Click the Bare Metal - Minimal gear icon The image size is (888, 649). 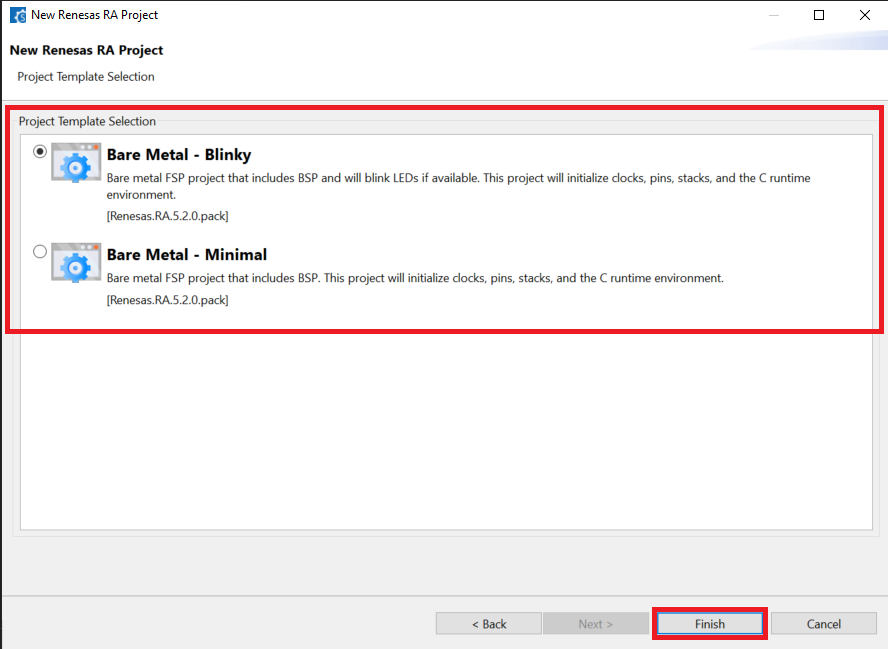pos(76,262)
